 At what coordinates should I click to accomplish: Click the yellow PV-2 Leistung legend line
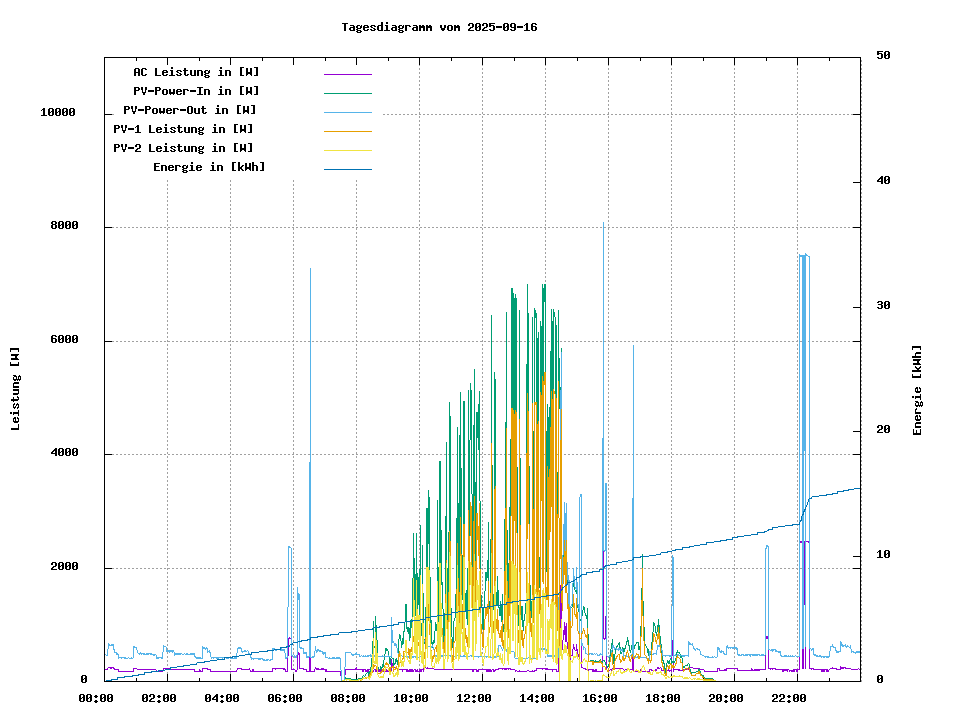347,150
